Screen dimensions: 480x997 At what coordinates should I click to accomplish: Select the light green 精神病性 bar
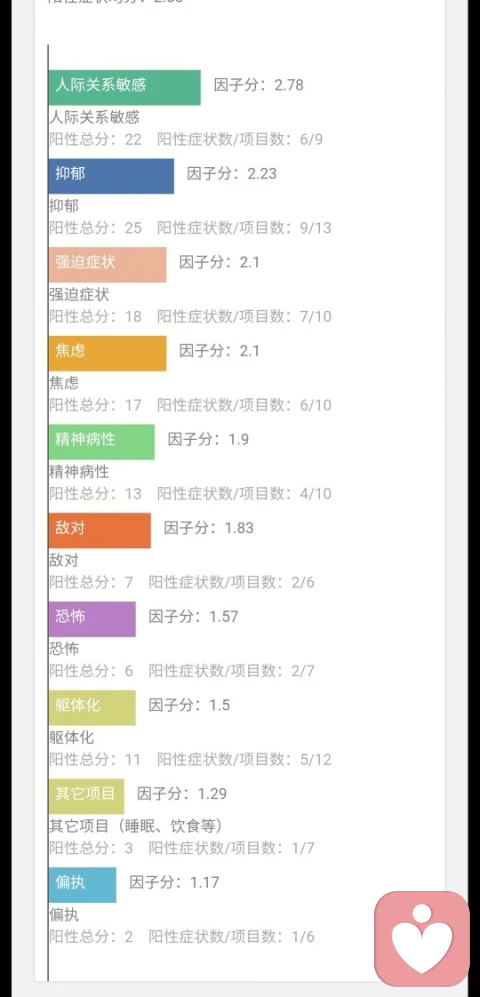pos(102,442)
